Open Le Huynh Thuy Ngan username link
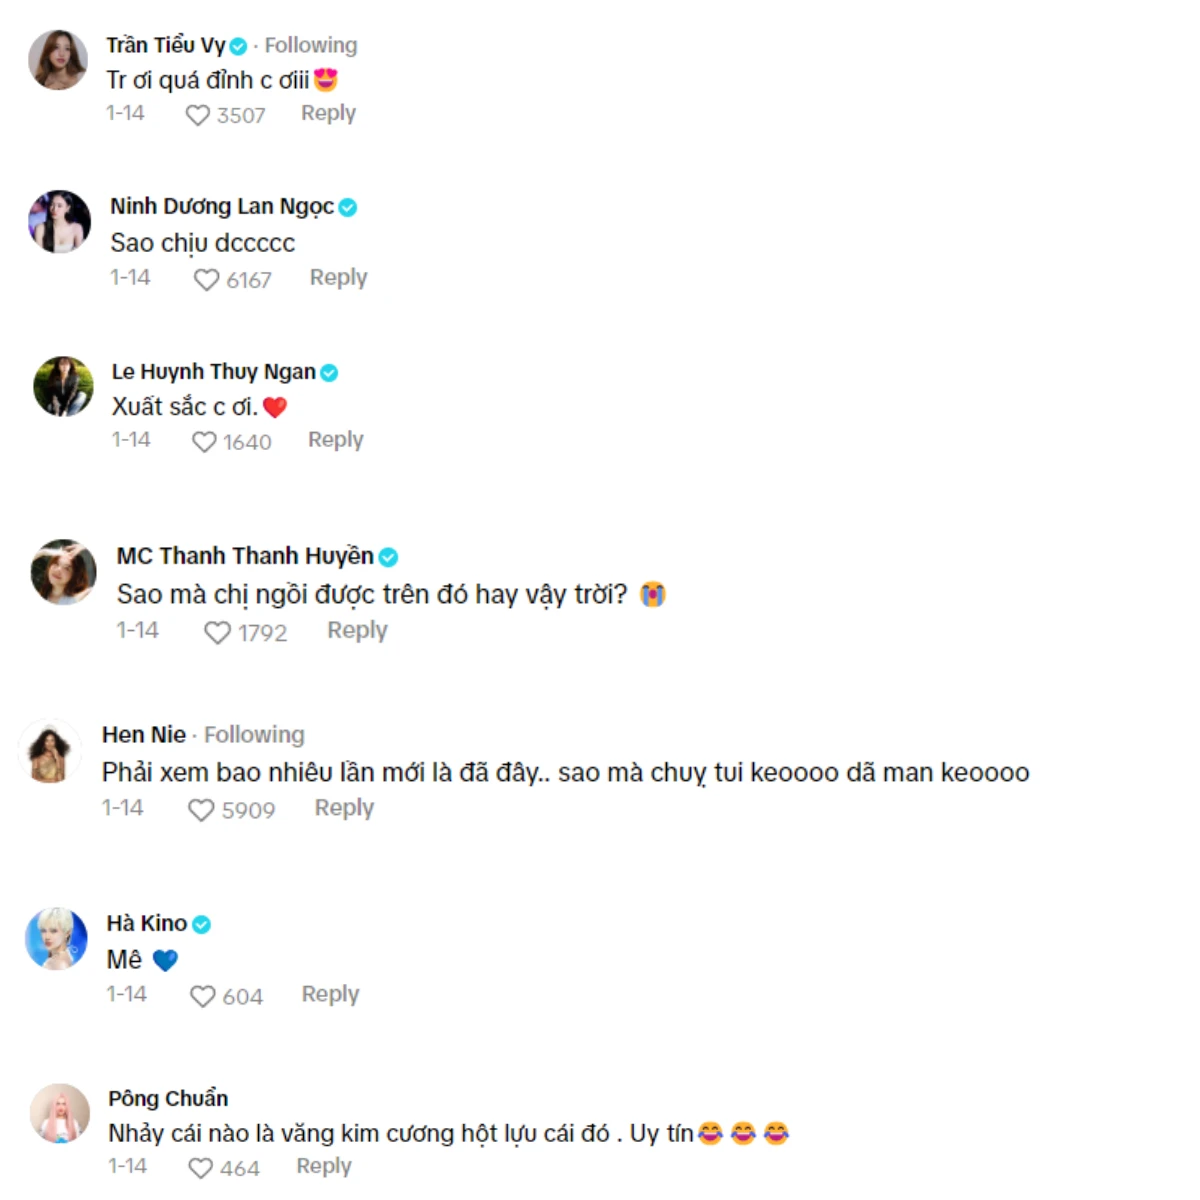 [214, 372]
